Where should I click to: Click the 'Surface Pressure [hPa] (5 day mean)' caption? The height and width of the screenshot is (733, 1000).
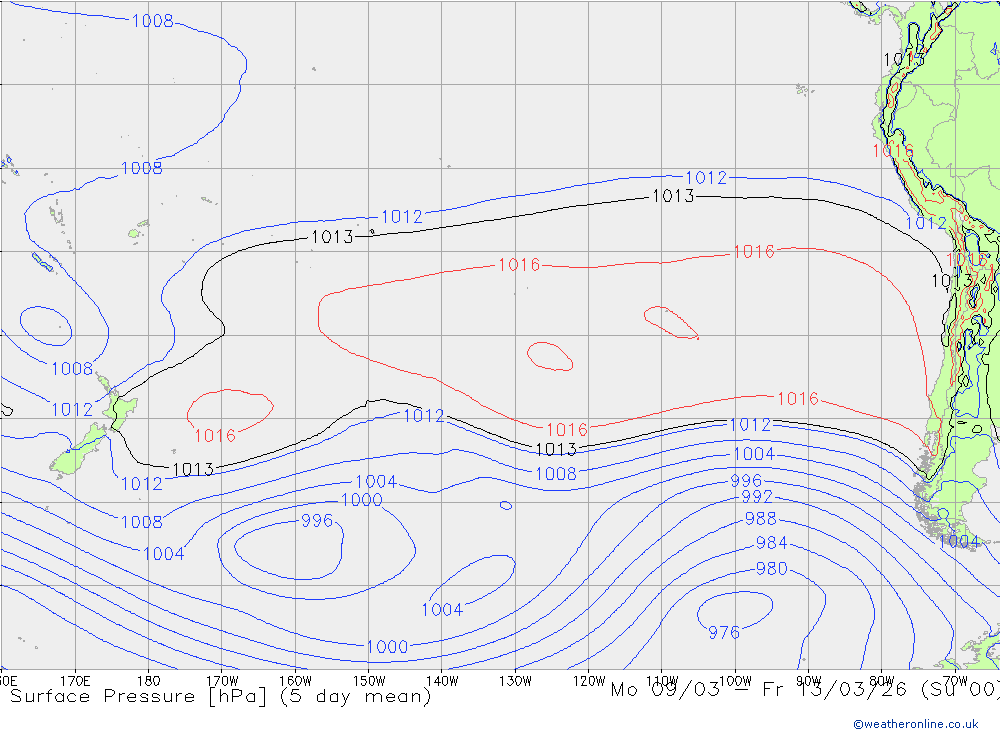[x=221, y=696]
